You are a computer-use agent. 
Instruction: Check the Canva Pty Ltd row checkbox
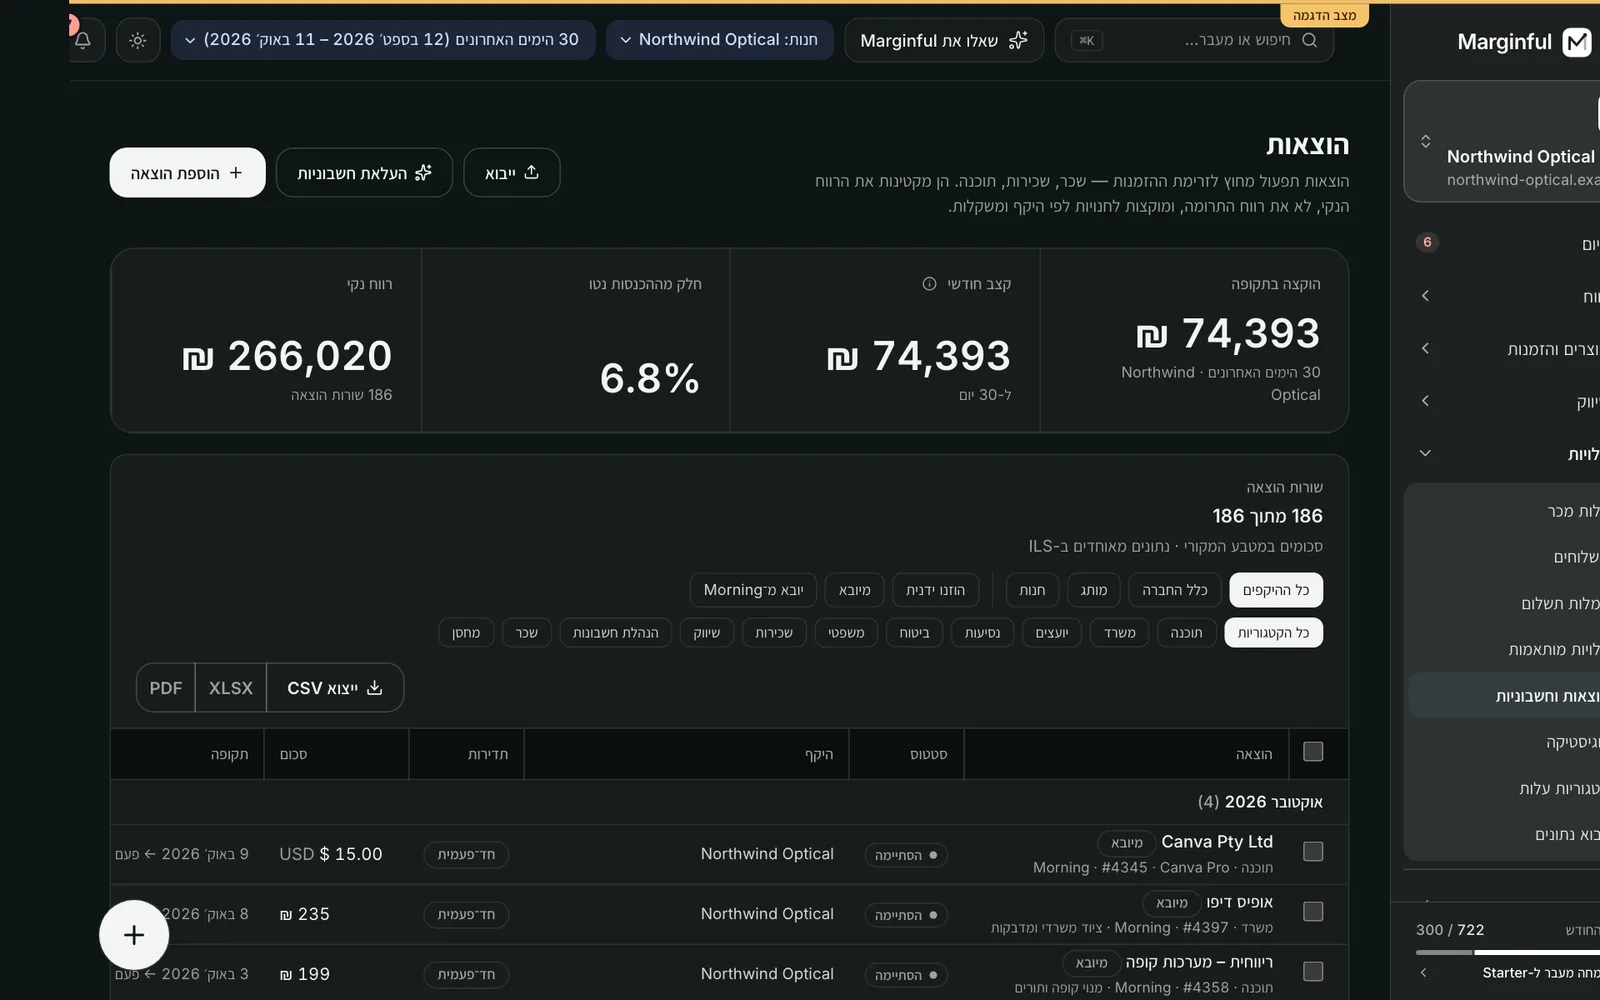(x=1313, y=852)
